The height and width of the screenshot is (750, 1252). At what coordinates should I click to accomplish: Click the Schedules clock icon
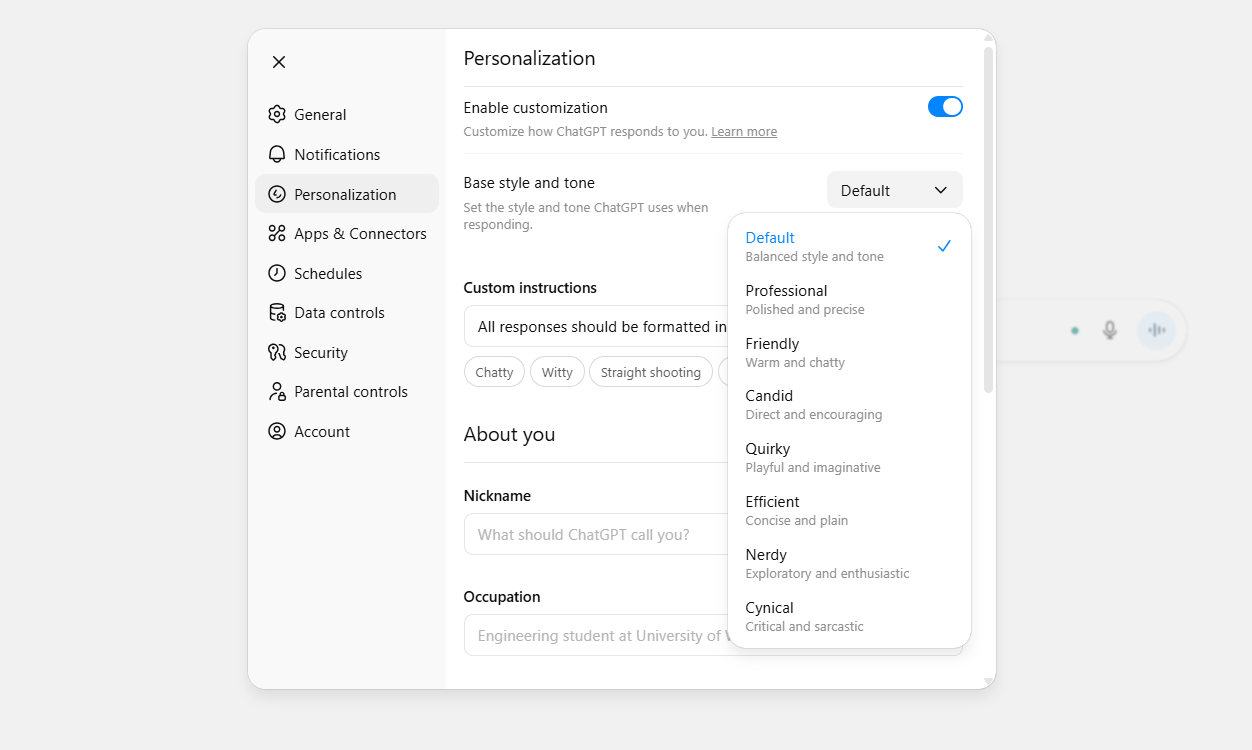pyautogui.click(x=277, y=273)
